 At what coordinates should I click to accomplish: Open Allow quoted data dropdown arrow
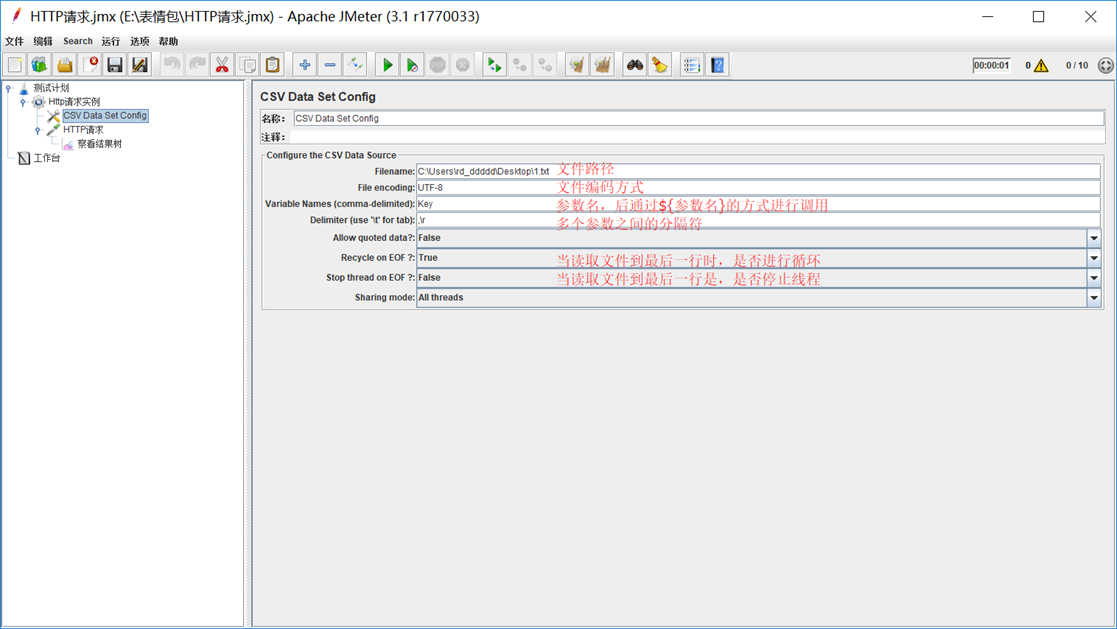click(x=1093, y=238)
